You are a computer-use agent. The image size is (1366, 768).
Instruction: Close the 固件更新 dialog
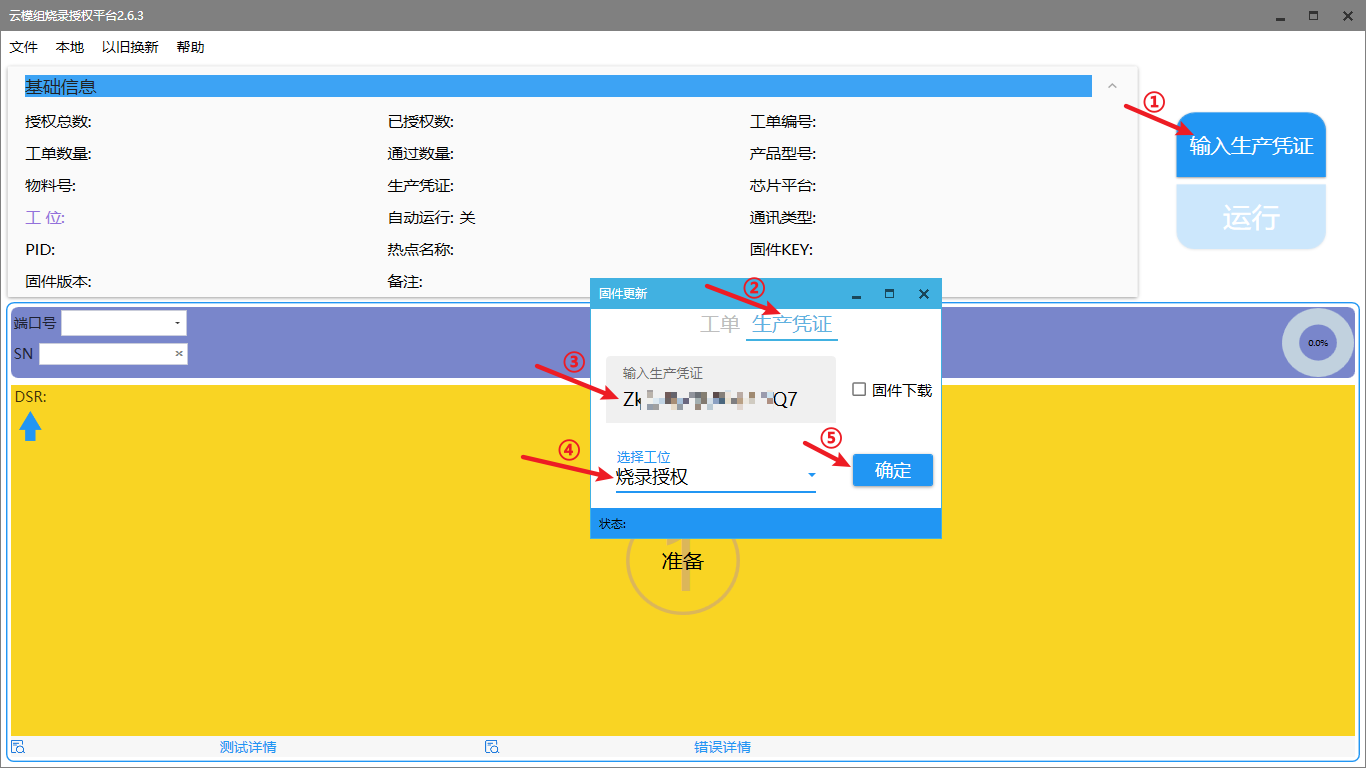coord(924,294)
